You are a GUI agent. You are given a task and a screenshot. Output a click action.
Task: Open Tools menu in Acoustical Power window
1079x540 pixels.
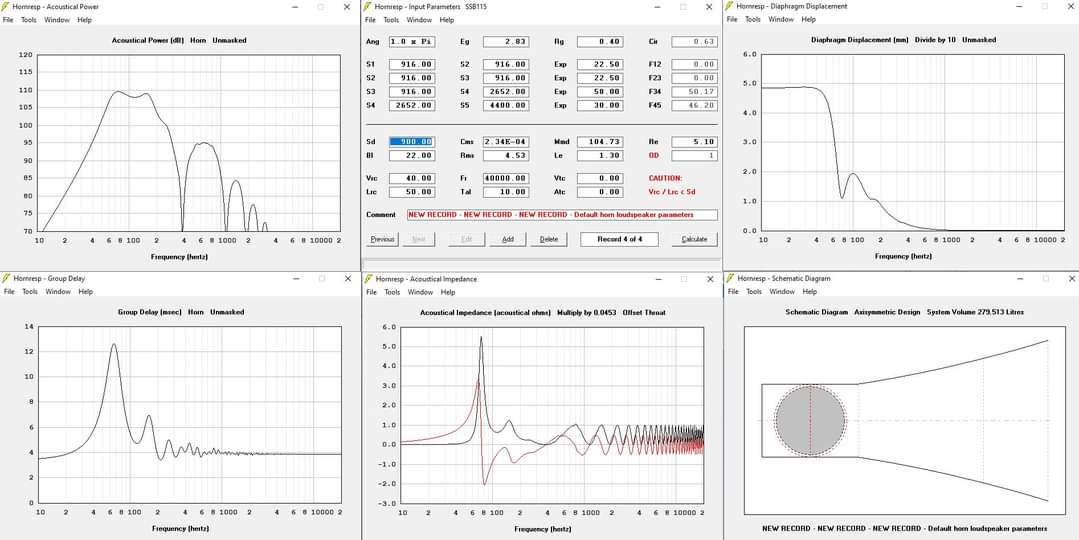pos(29,20)
